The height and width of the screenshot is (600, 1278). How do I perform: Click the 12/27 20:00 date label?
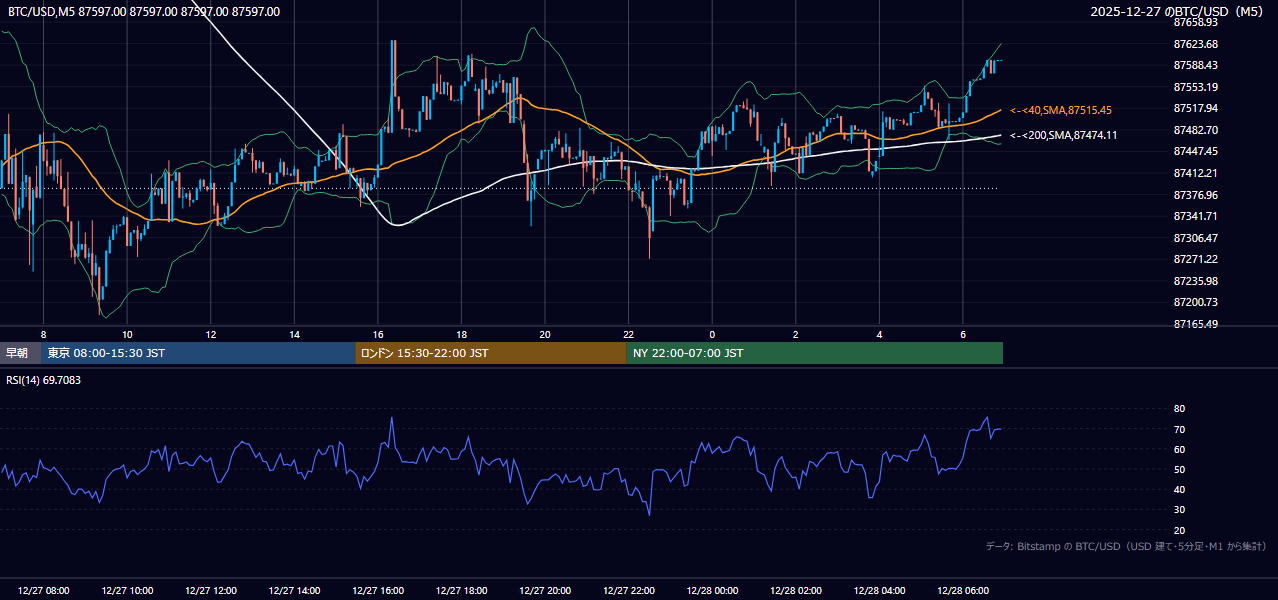coord(545,591)
